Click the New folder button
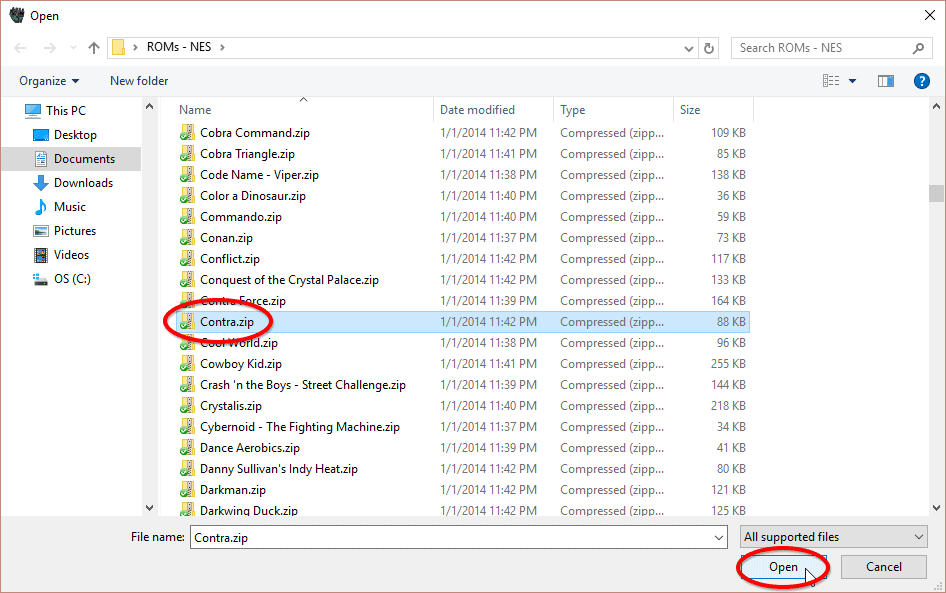The height and width of the screenshot is (593, 946). coord(139,81)
